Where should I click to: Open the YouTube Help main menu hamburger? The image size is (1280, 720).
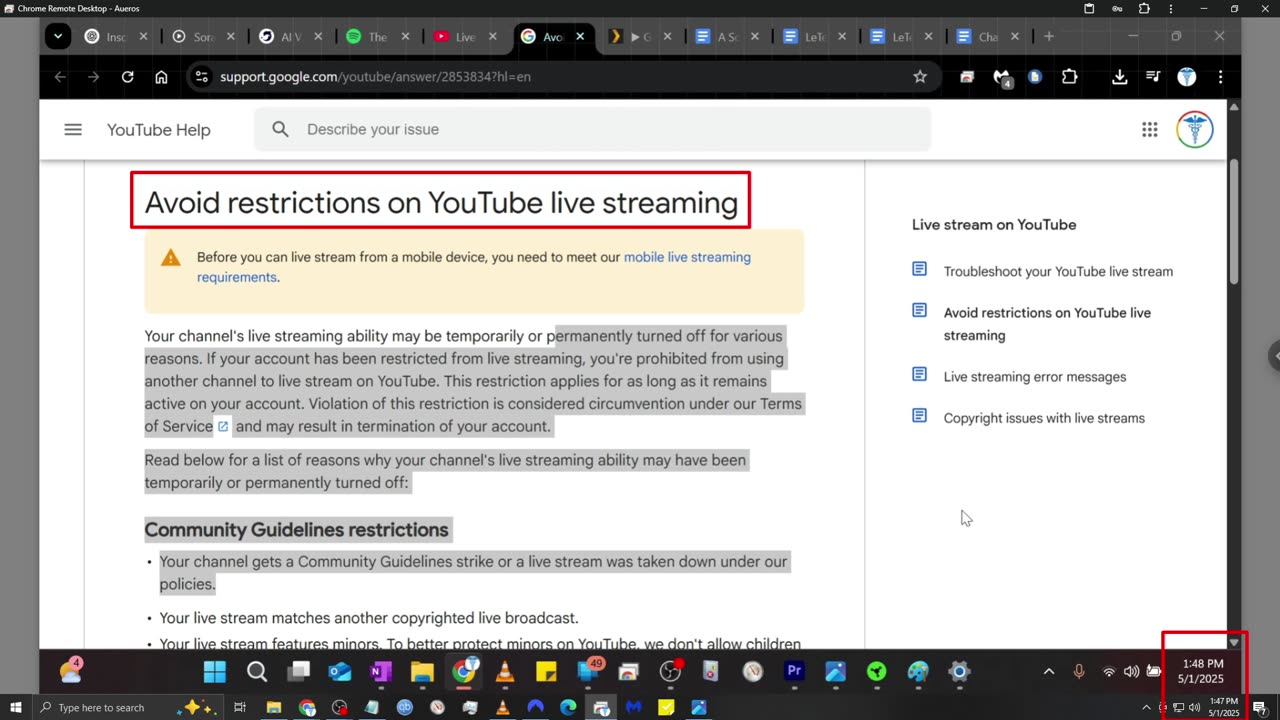coord(73,130)
